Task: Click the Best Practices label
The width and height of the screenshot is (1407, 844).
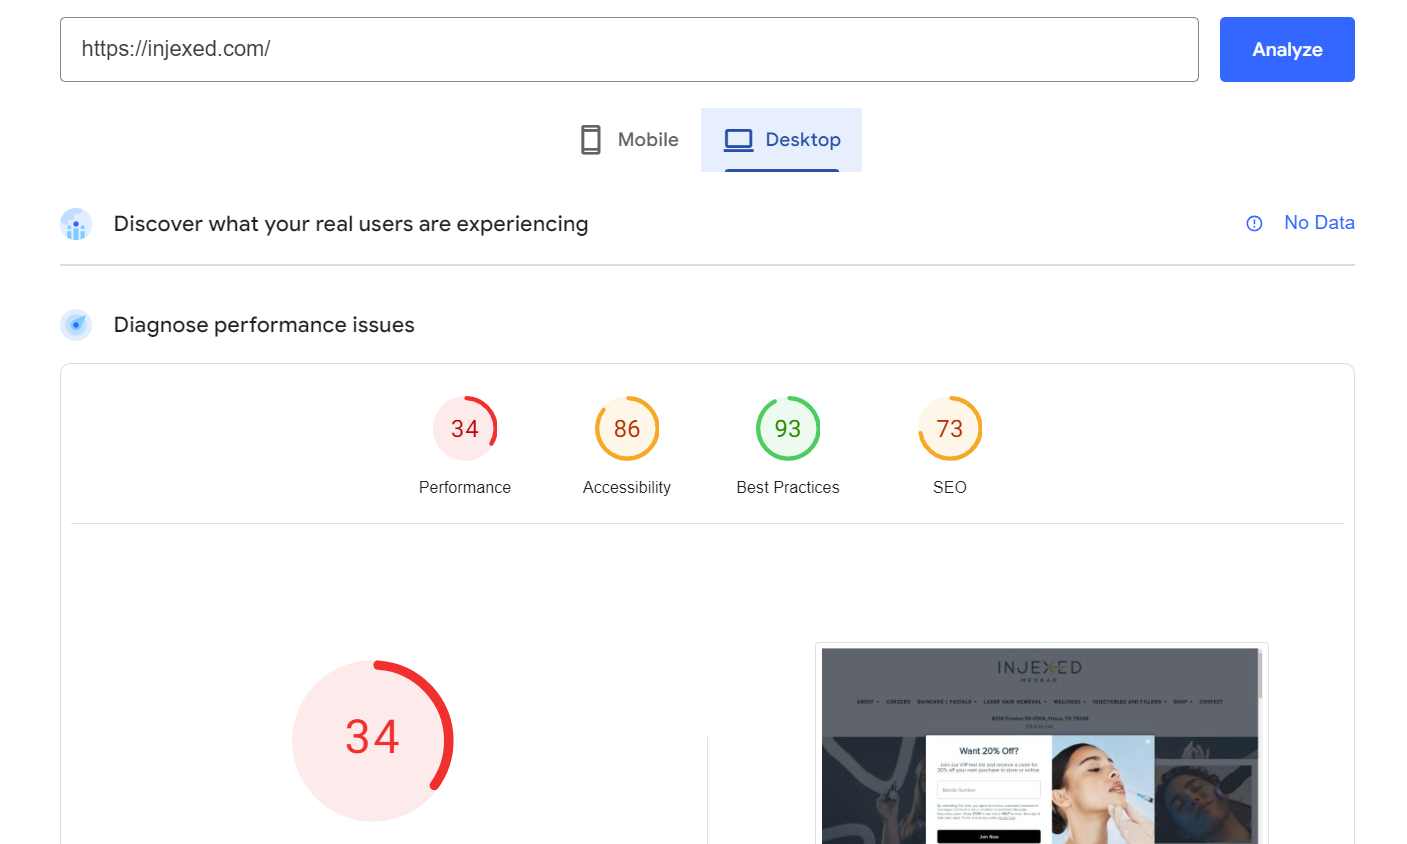Action: point(788,487)
